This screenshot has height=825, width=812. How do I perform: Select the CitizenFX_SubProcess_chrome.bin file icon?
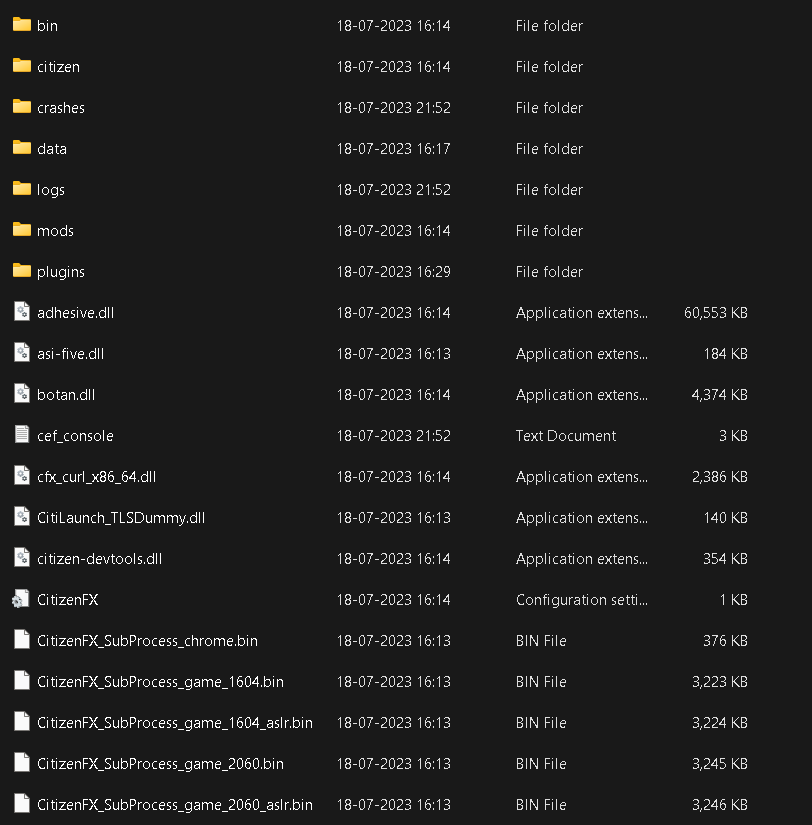(22, 640)
